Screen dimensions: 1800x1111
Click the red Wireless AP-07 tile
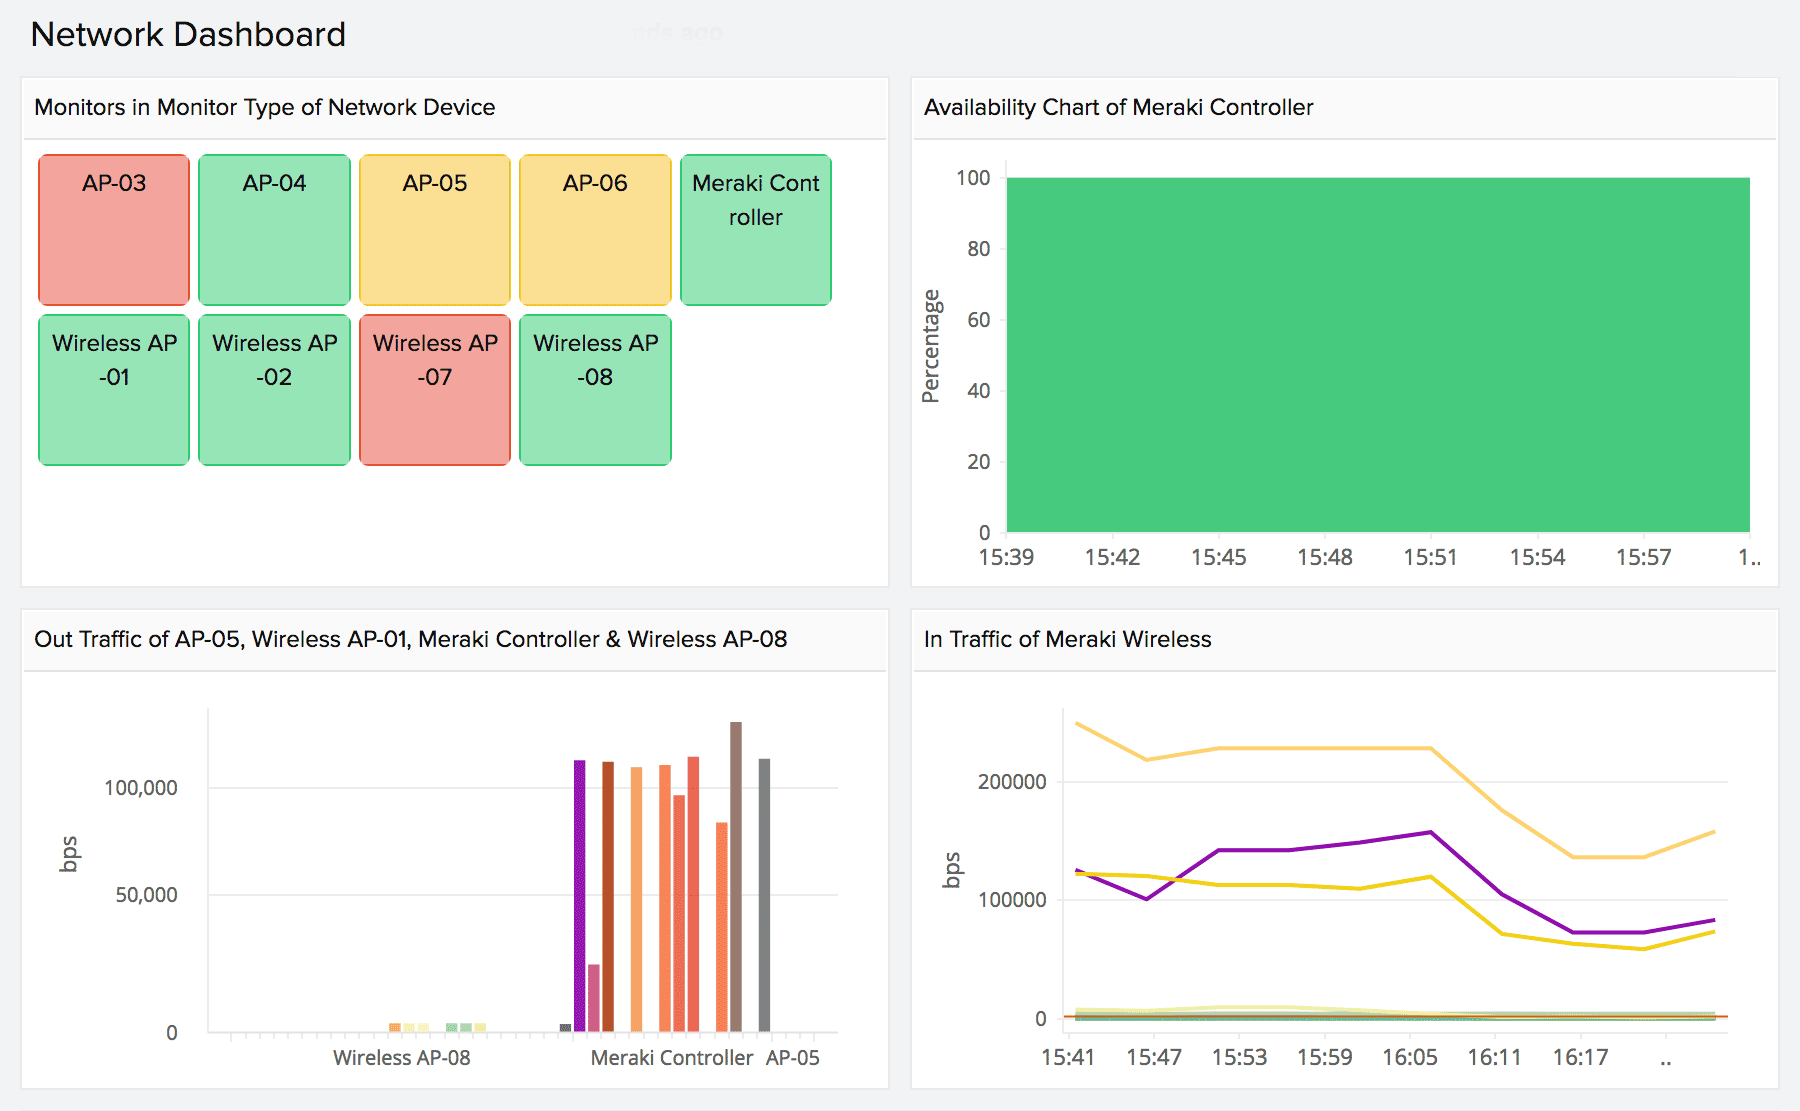point(434,390)
